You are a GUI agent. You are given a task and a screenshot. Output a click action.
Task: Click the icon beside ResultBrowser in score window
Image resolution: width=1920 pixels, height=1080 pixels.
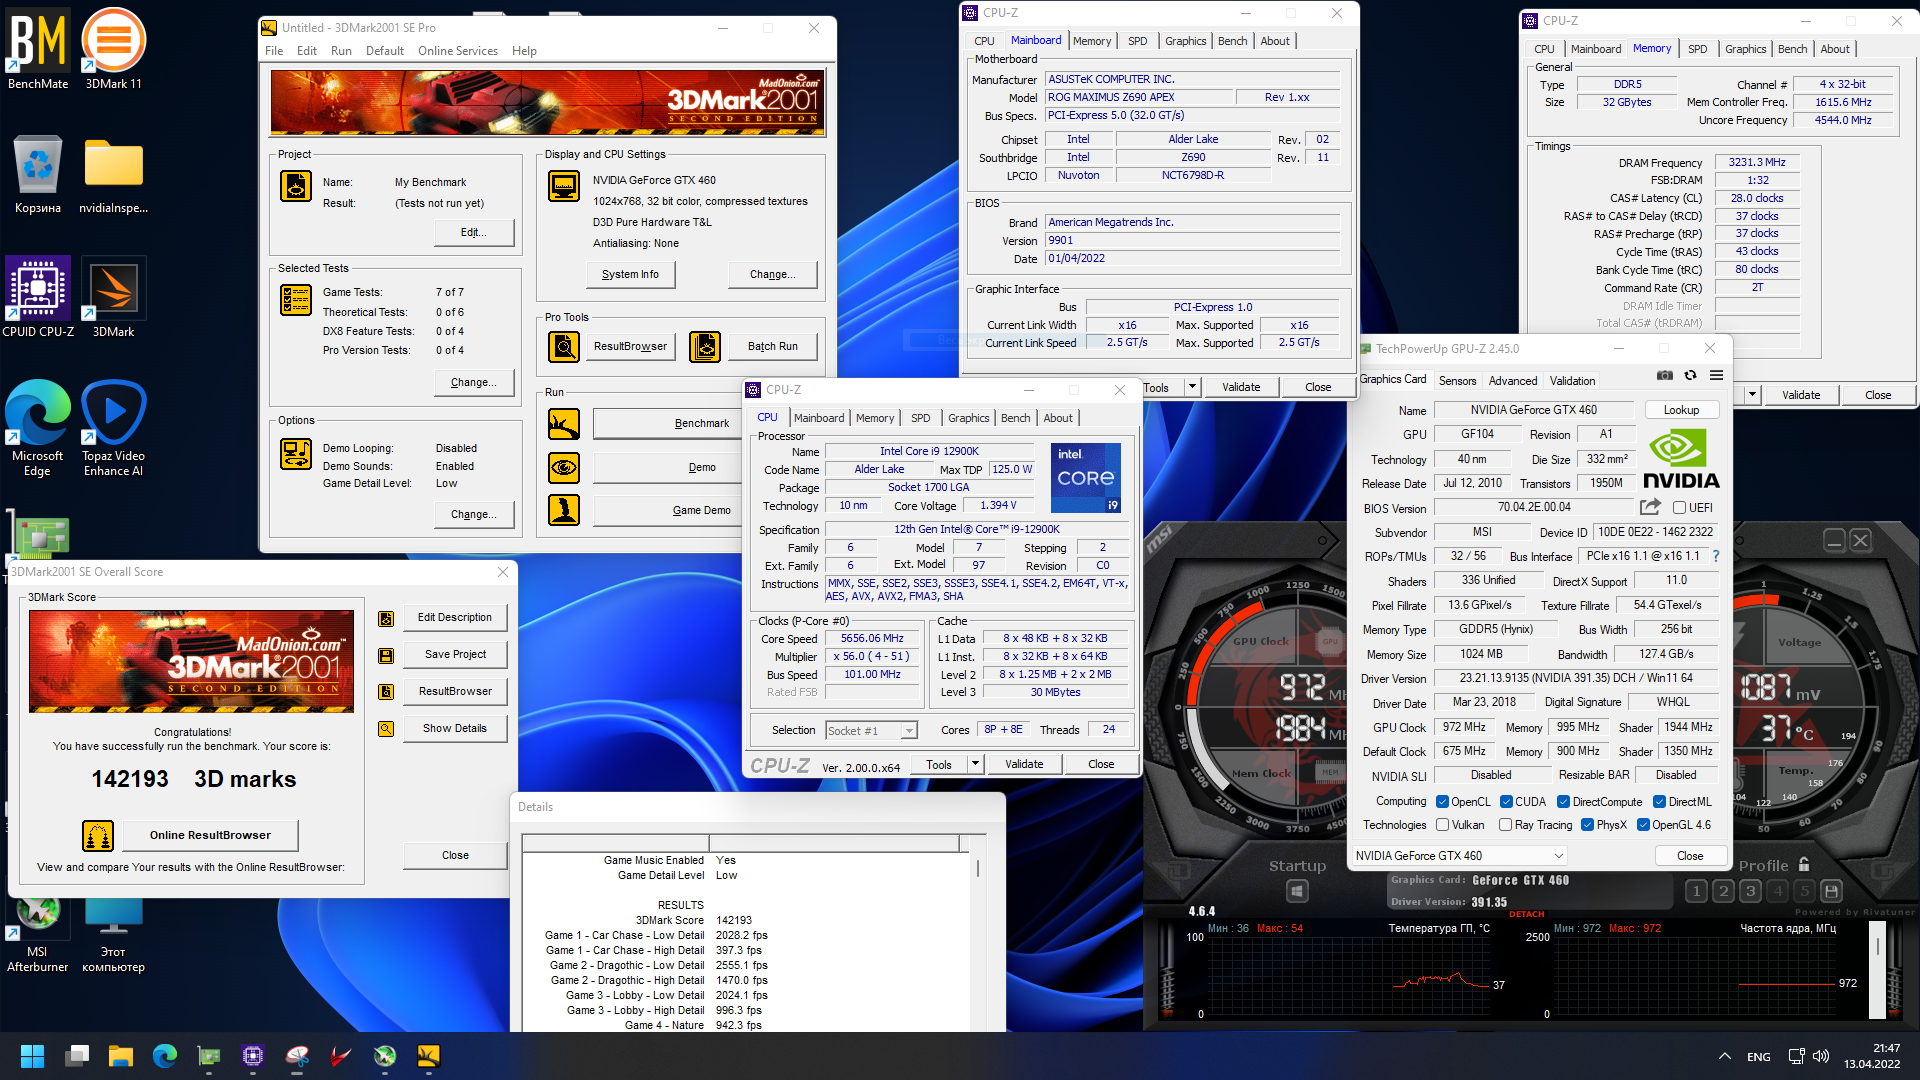[x=386, y=692]
